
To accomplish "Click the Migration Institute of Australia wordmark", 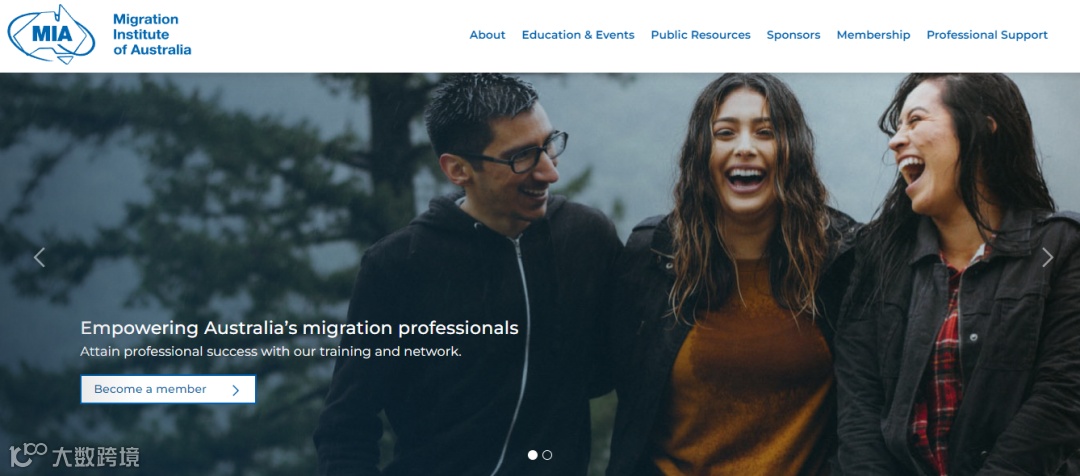I will coord(152,34).
